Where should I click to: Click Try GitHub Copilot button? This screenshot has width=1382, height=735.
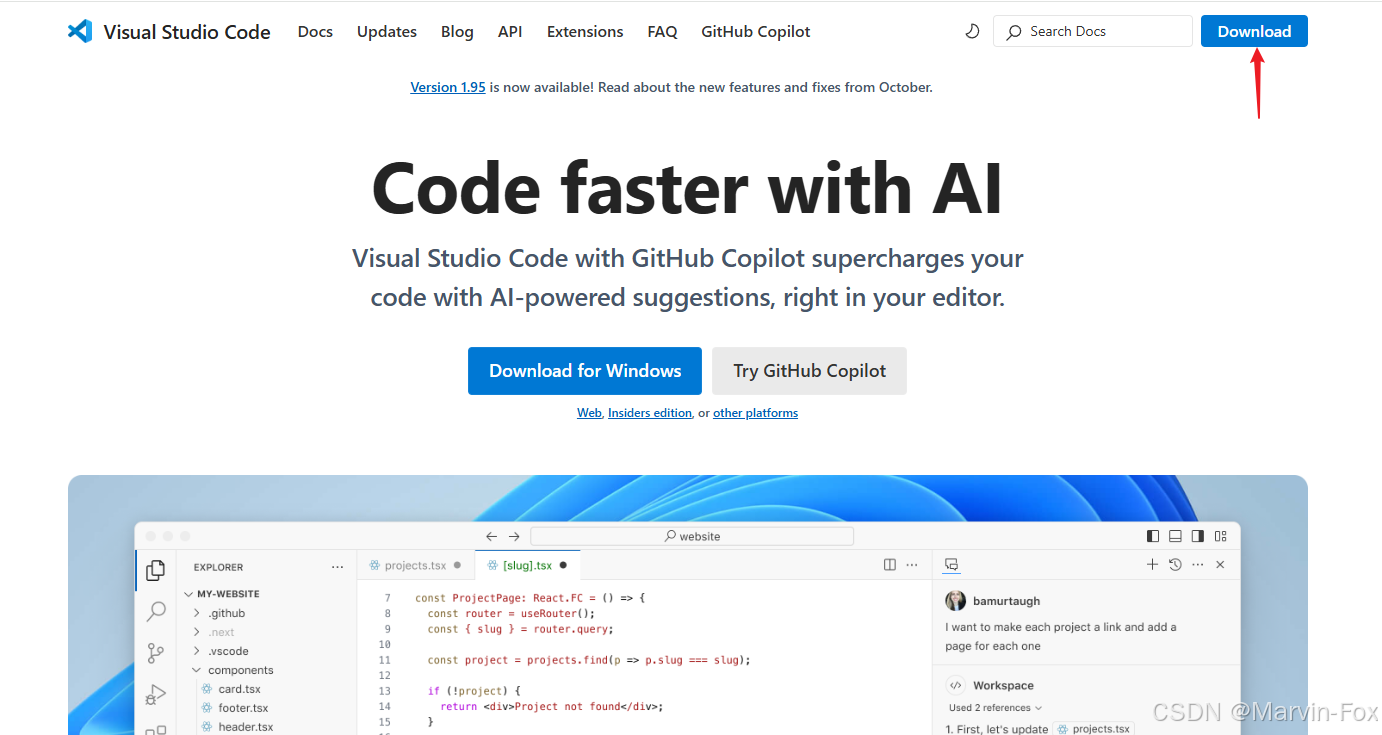[x=809, y=371]
